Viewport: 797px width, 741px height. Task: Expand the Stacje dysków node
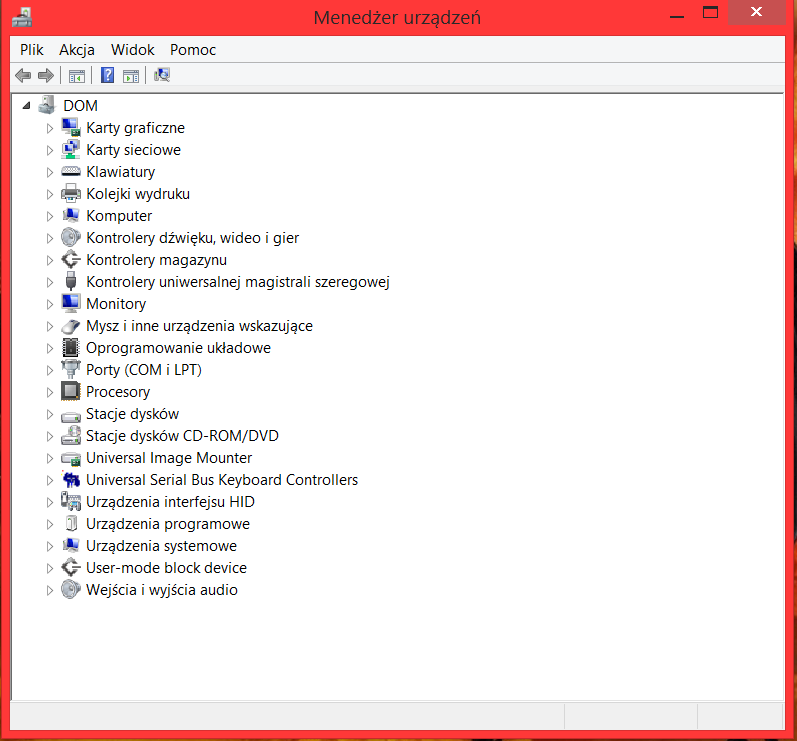point(49,414)
